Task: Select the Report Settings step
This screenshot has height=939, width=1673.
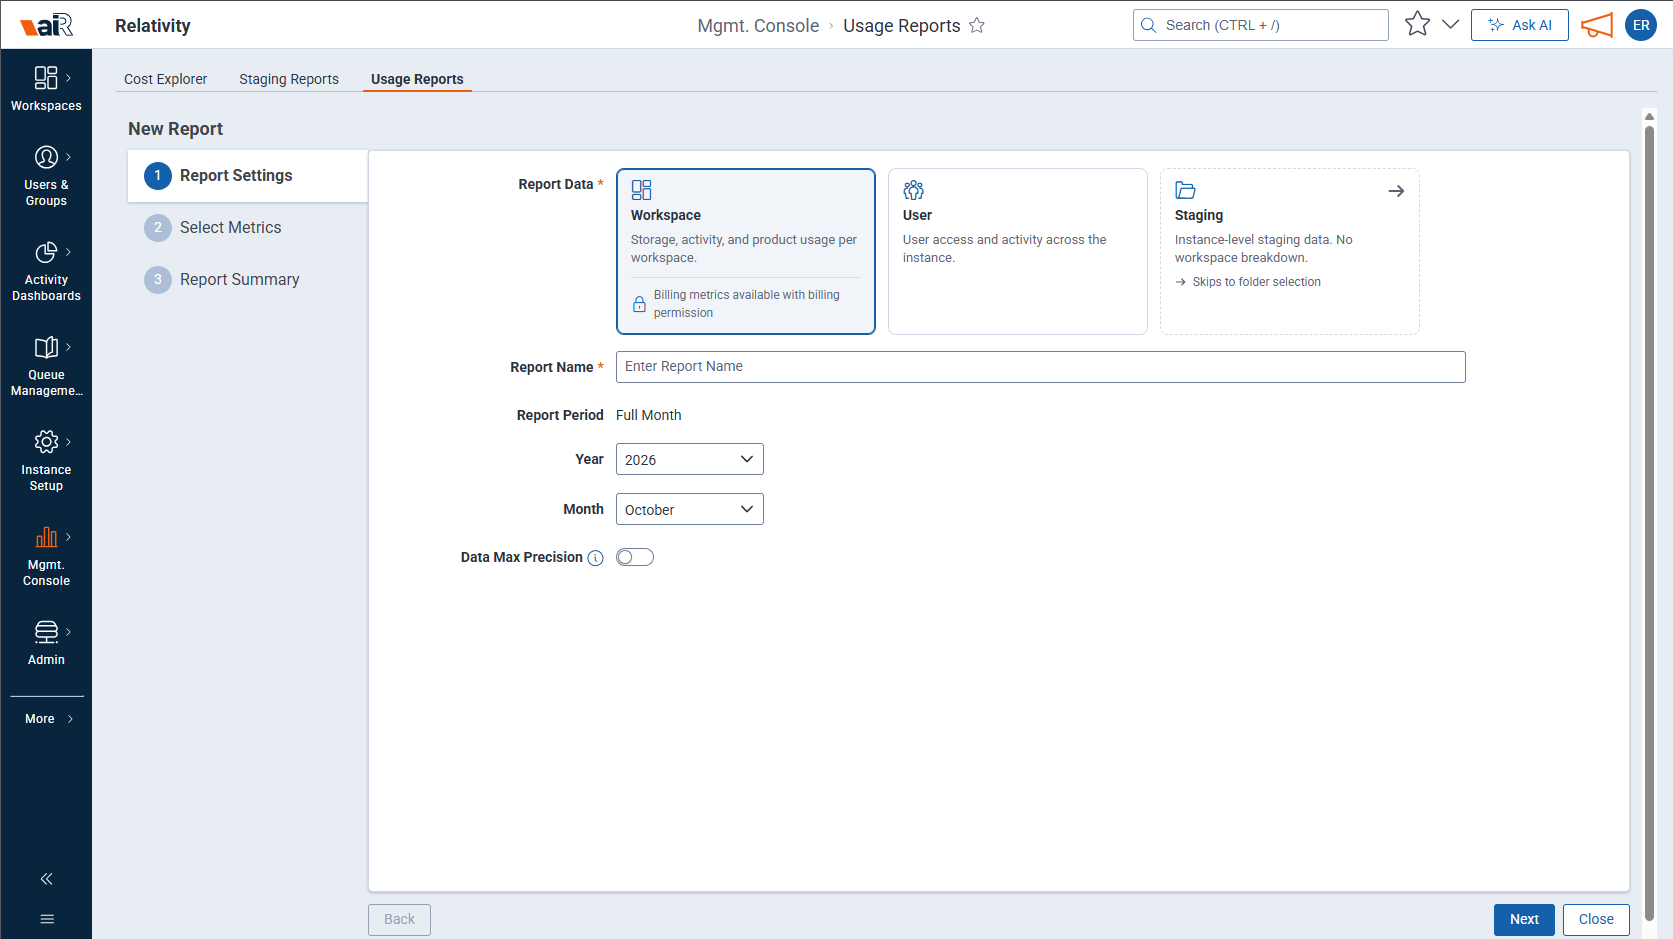Action: click(x=248, y=176)
